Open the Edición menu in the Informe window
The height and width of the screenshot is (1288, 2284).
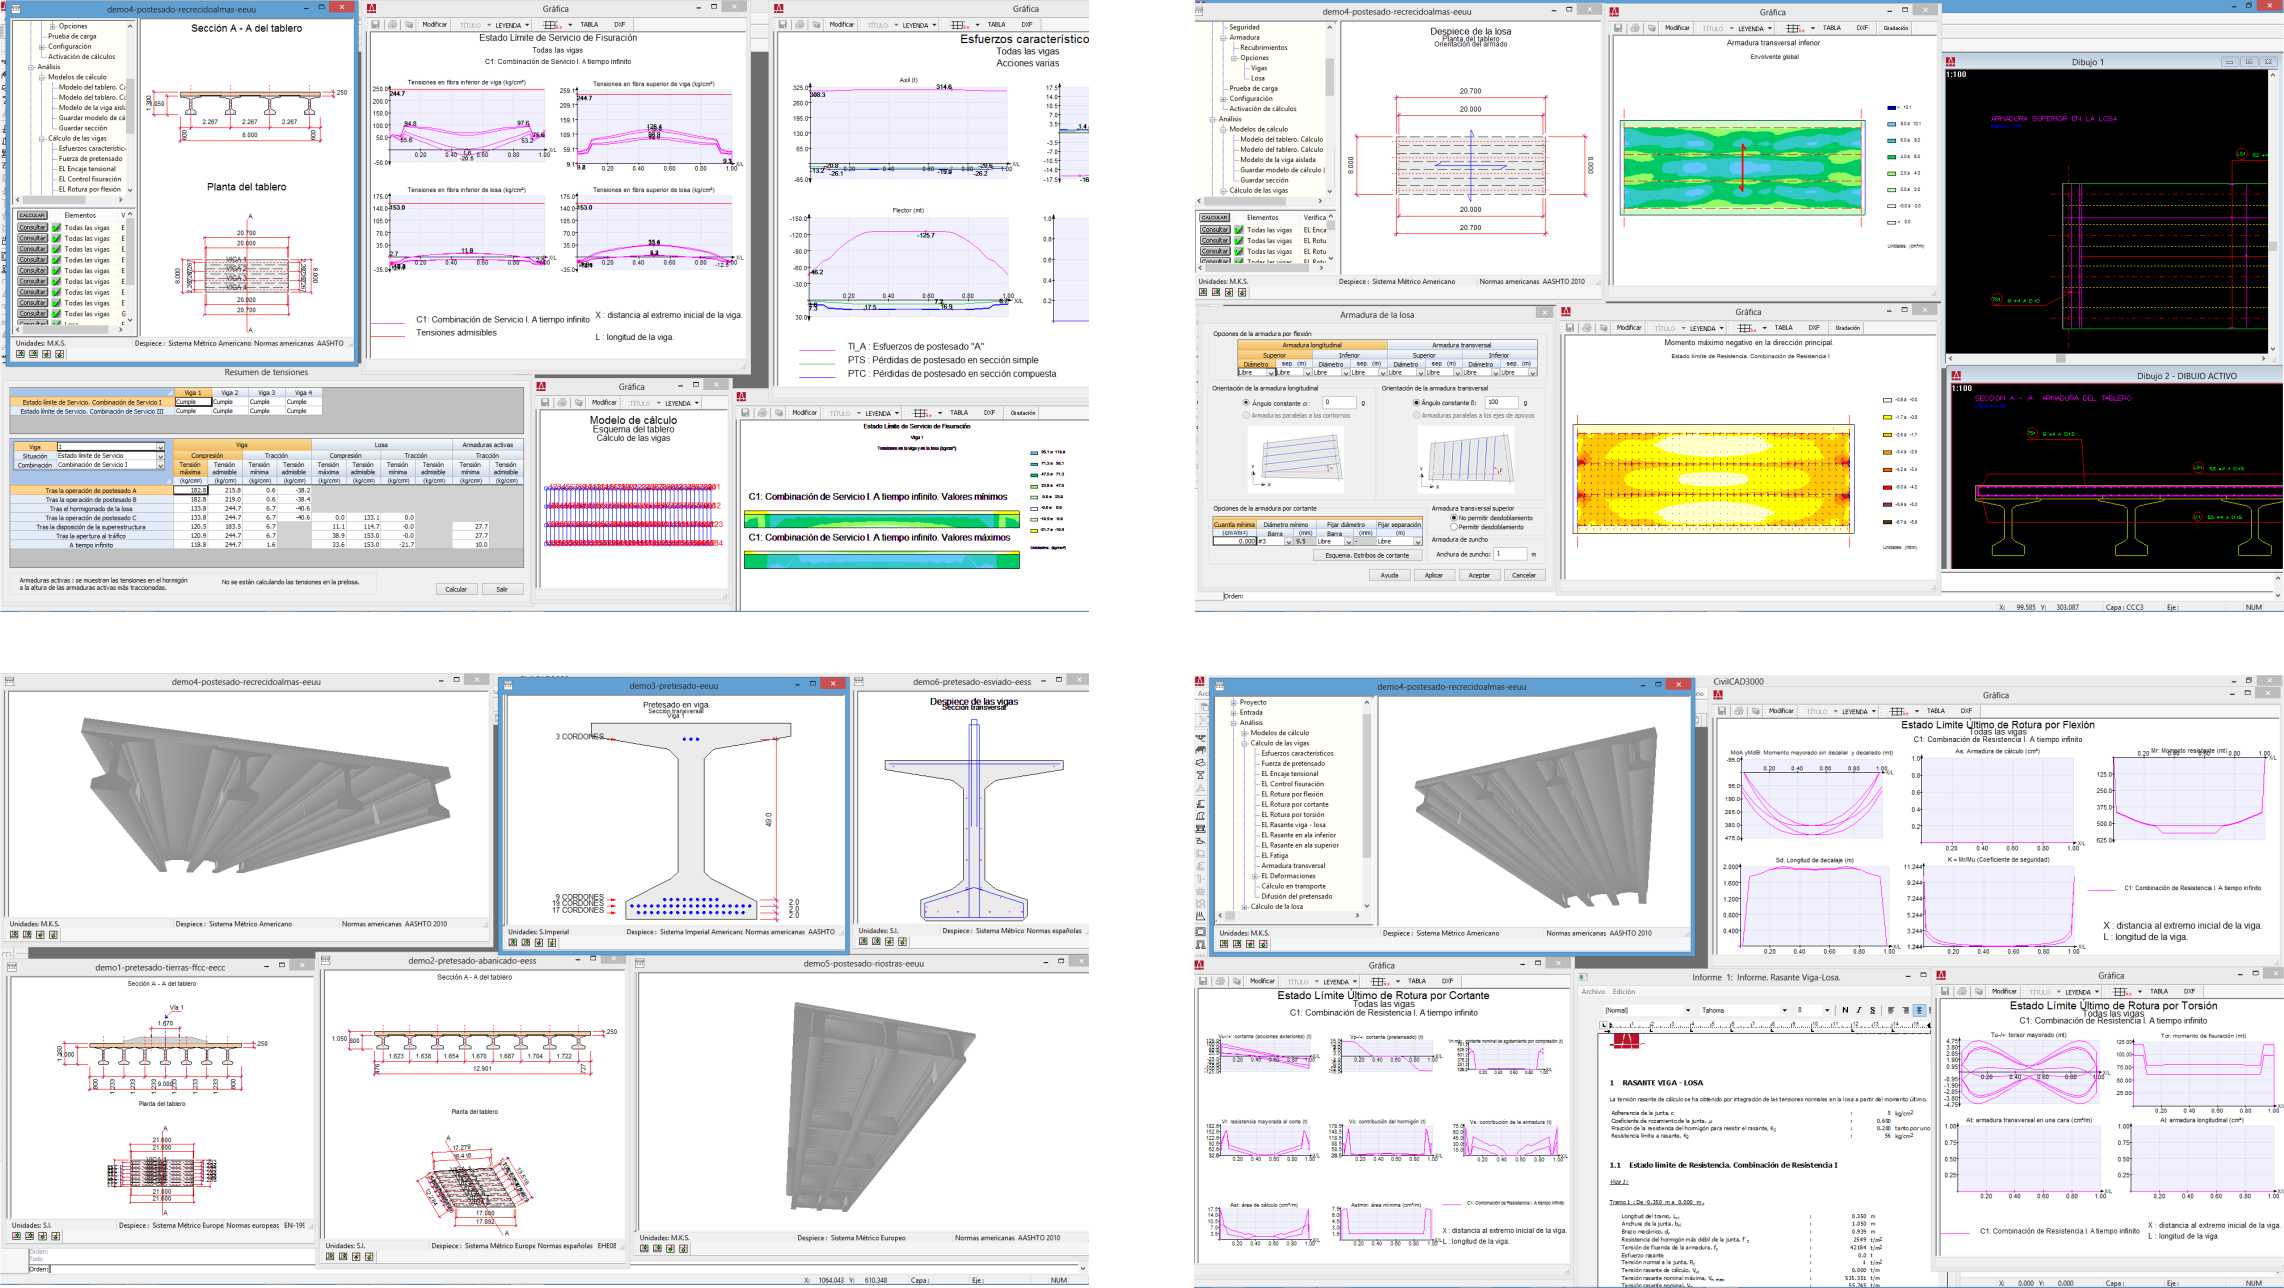(1624, 992)
